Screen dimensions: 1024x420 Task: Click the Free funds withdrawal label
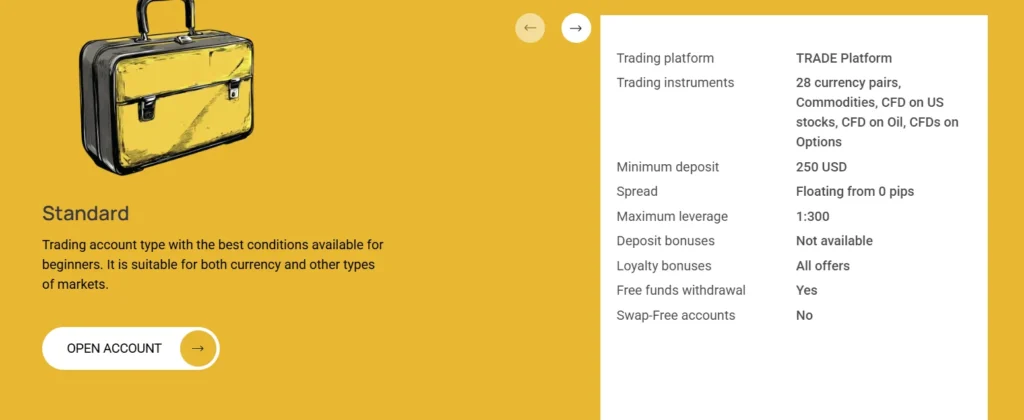pyautogui.click(x=681, y=290)
